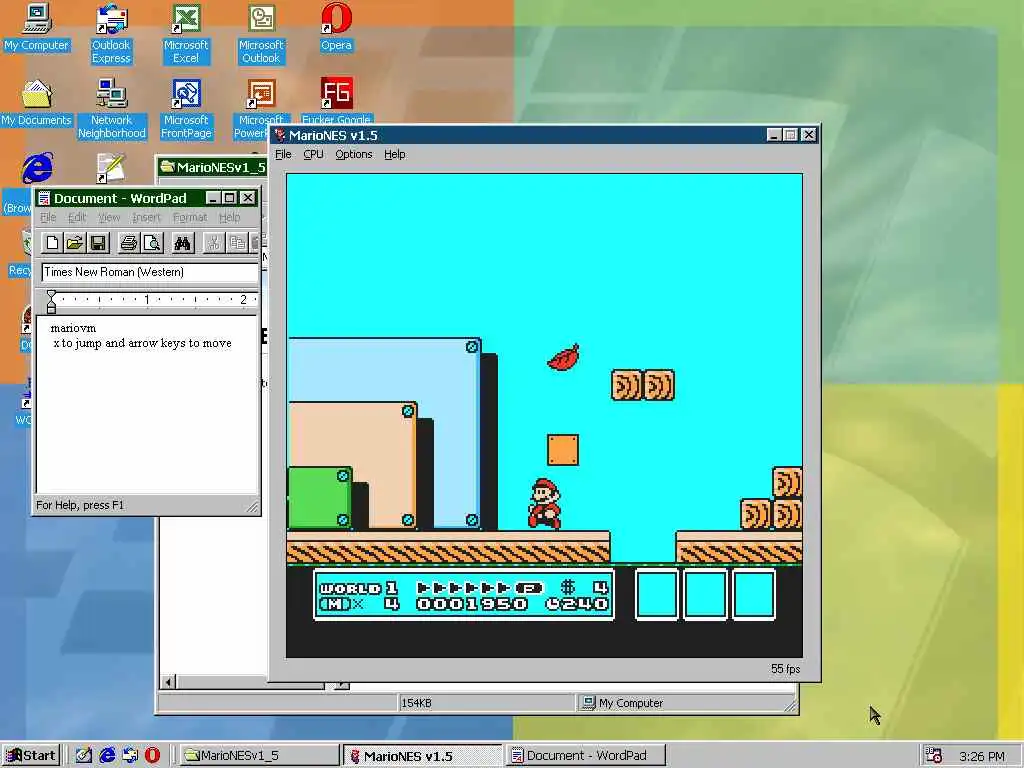
Task: Click the 55 fps readout in MarioNES
Action: tap(785, 669)
